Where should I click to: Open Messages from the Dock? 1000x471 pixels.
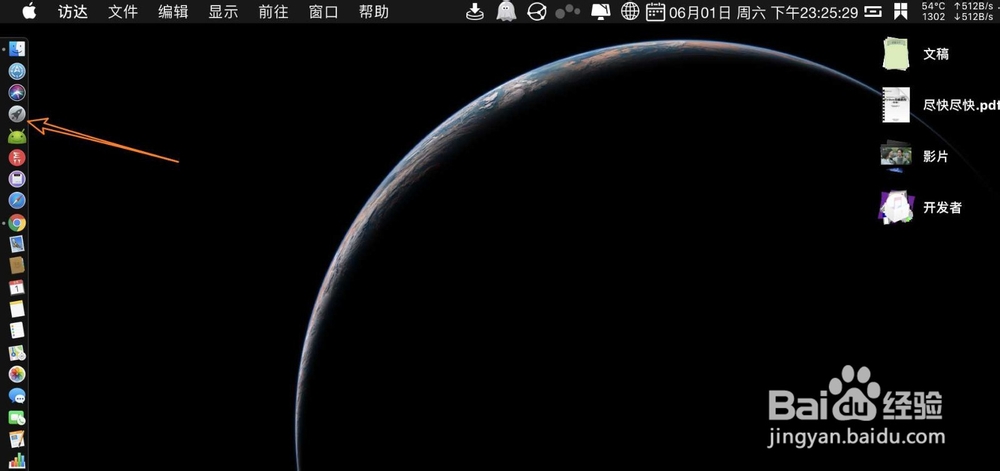(x=17, y=396)
